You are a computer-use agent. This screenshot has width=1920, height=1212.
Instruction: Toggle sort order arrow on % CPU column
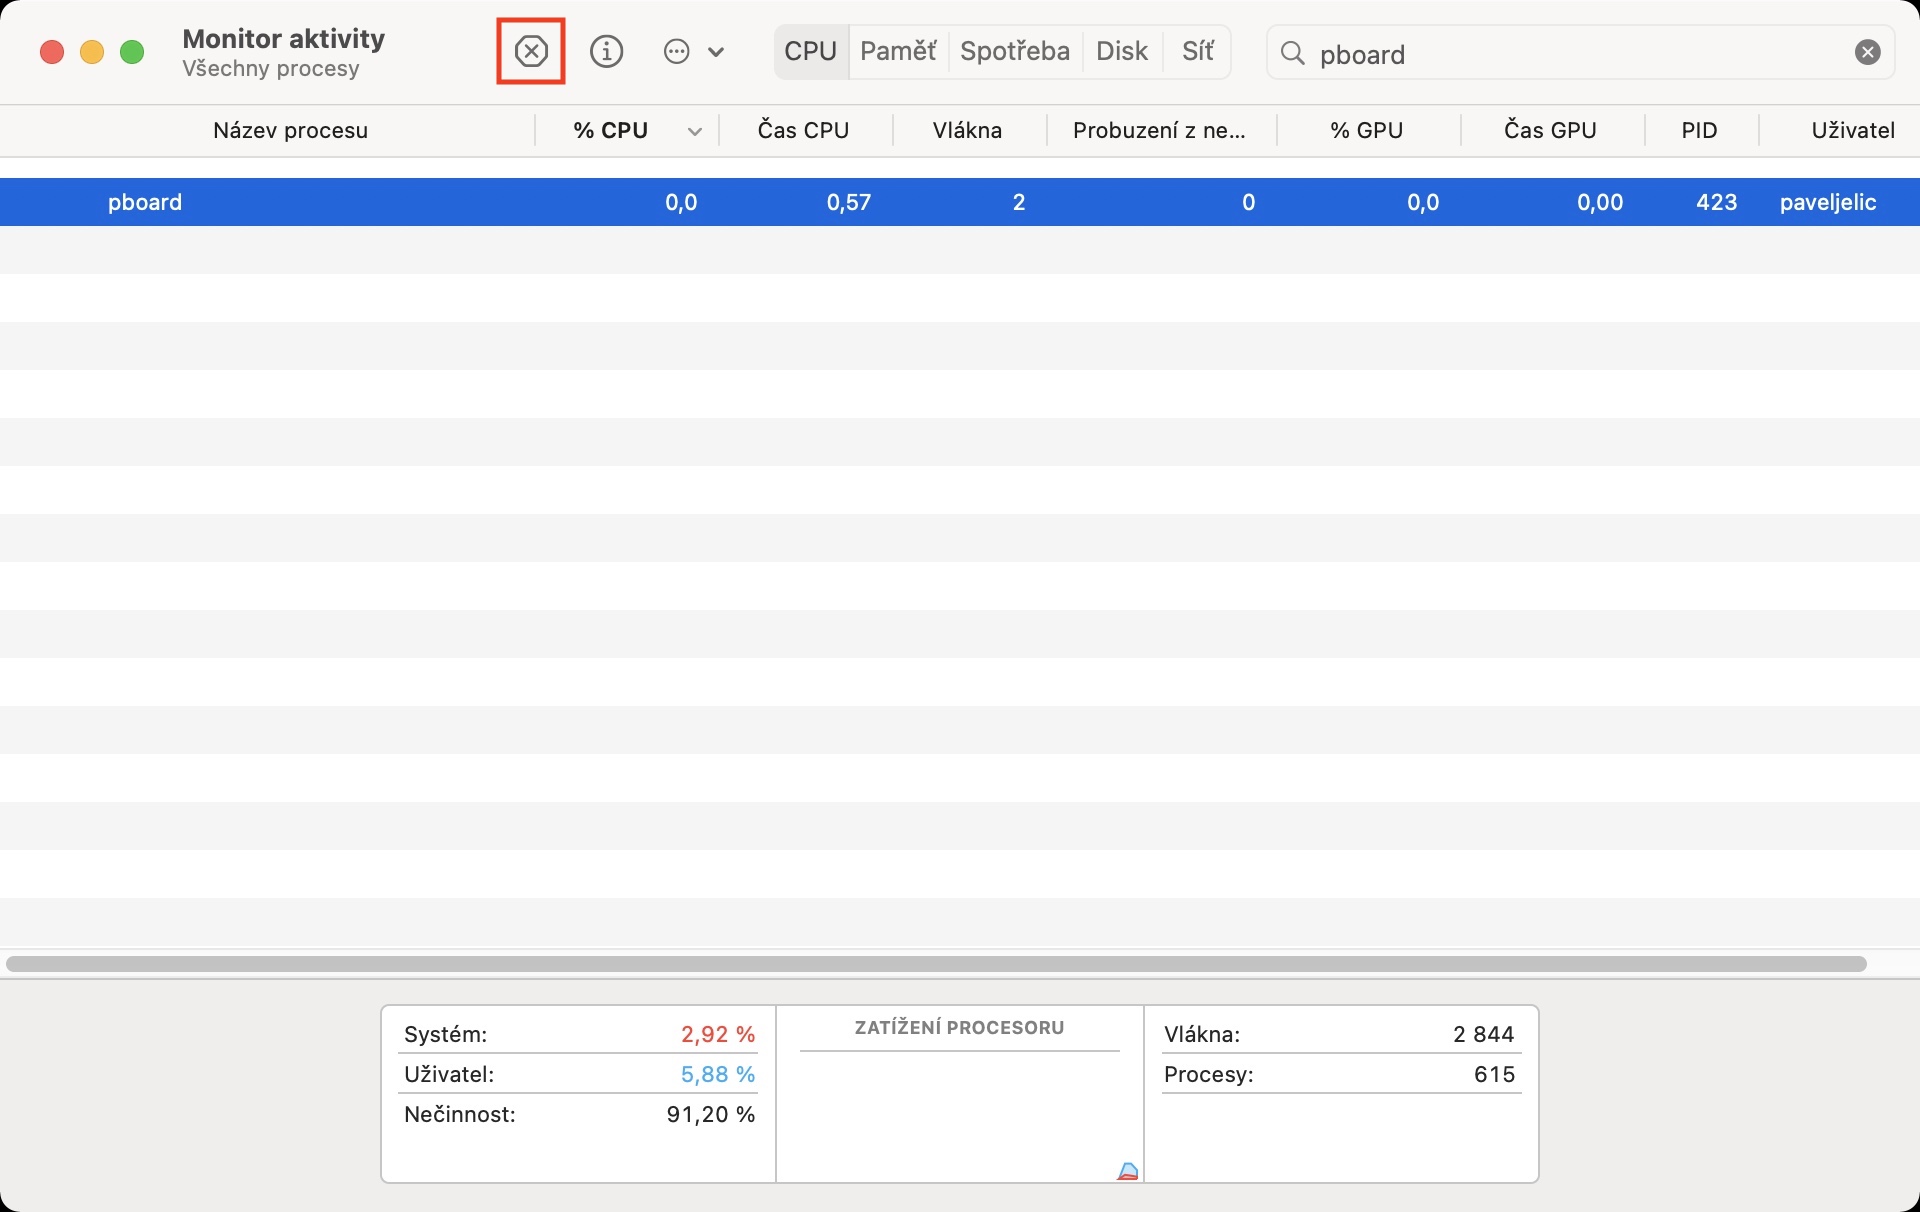(694, 131)
